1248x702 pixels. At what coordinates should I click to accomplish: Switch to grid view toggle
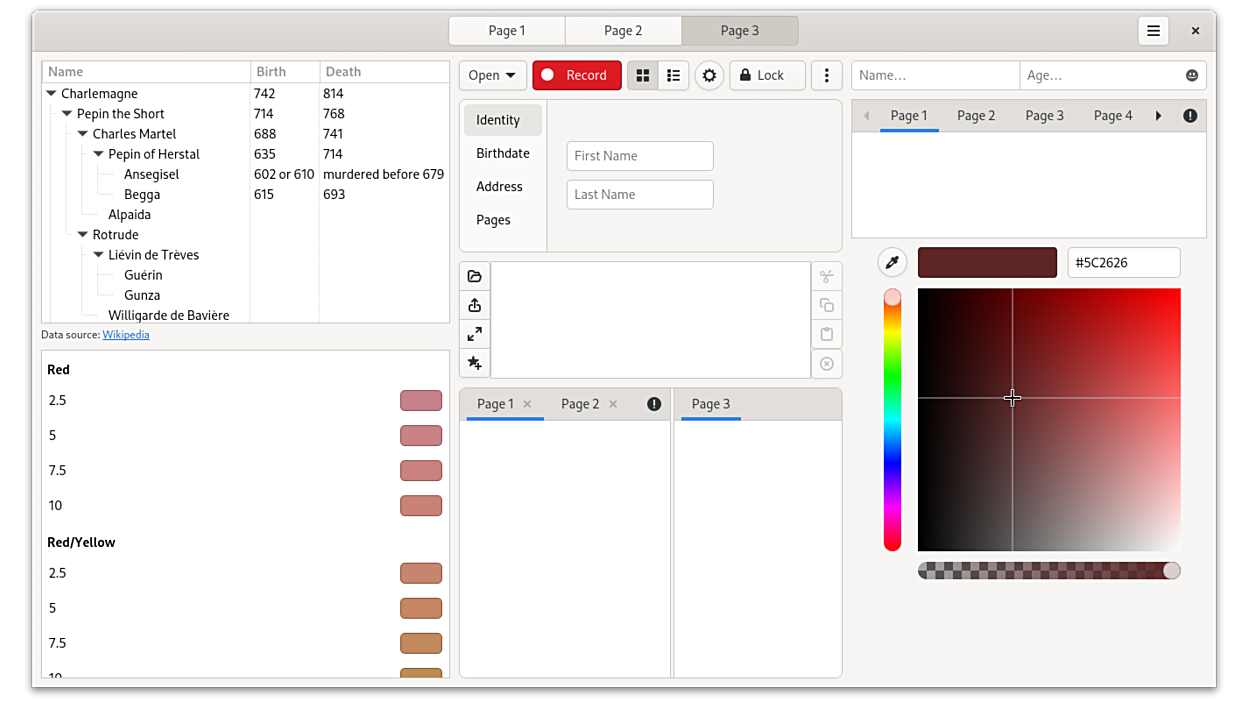click(x=643, y=75)
